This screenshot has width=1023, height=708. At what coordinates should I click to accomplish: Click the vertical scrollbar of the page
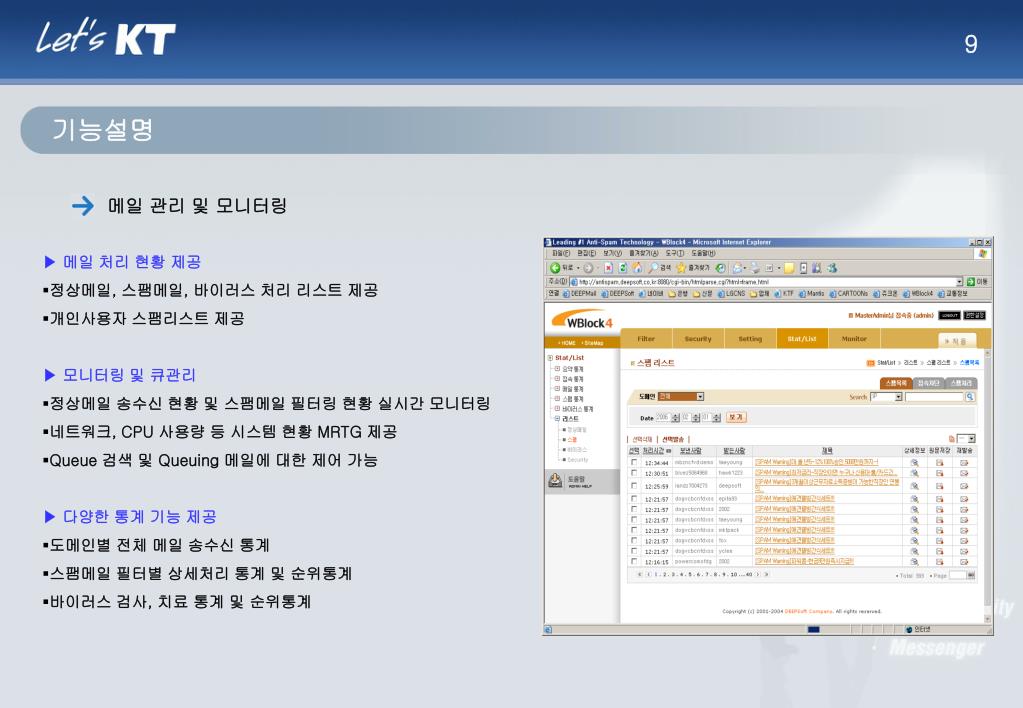click(x=988, y=484)
